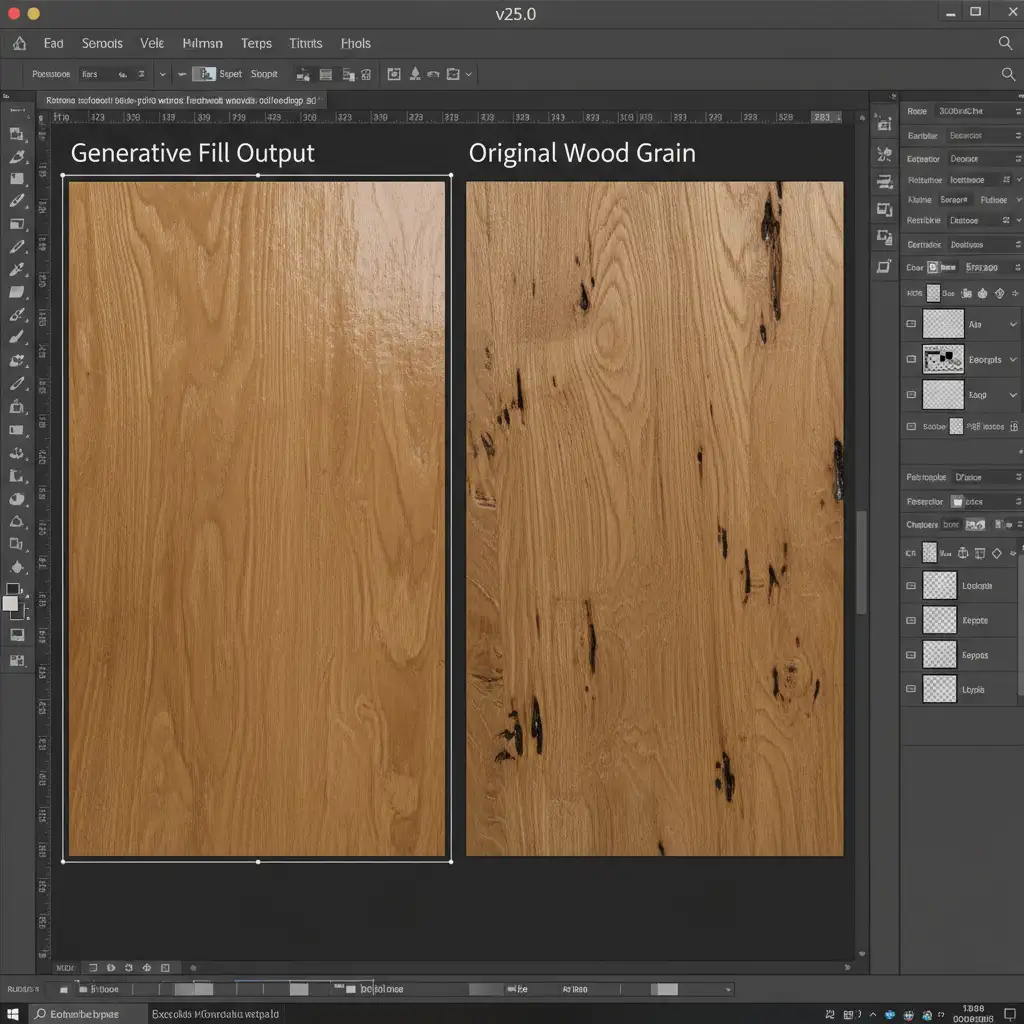Open the Vele menu

[x=152, y=44]
